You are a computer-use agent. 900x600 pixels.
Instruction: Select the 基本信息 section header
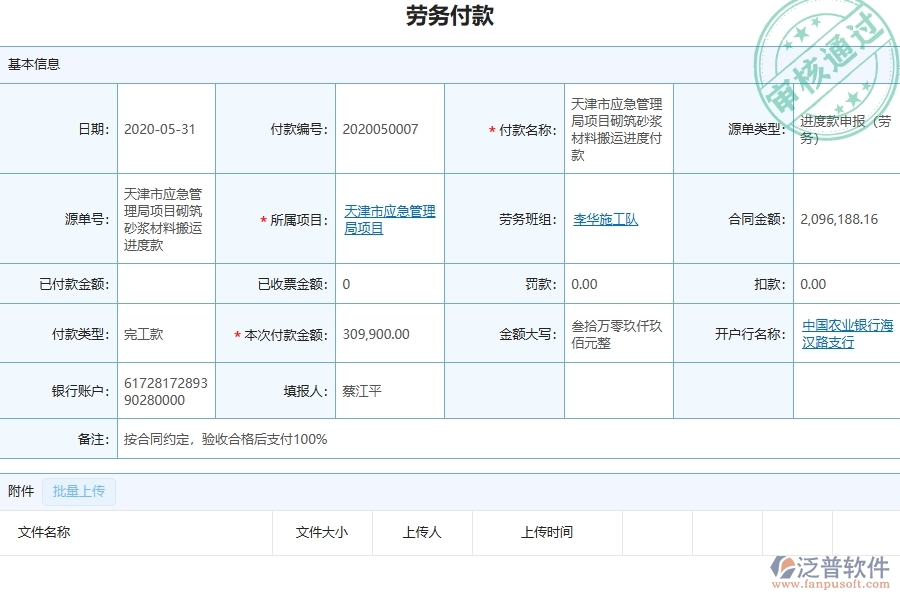(x=33, y=63)
